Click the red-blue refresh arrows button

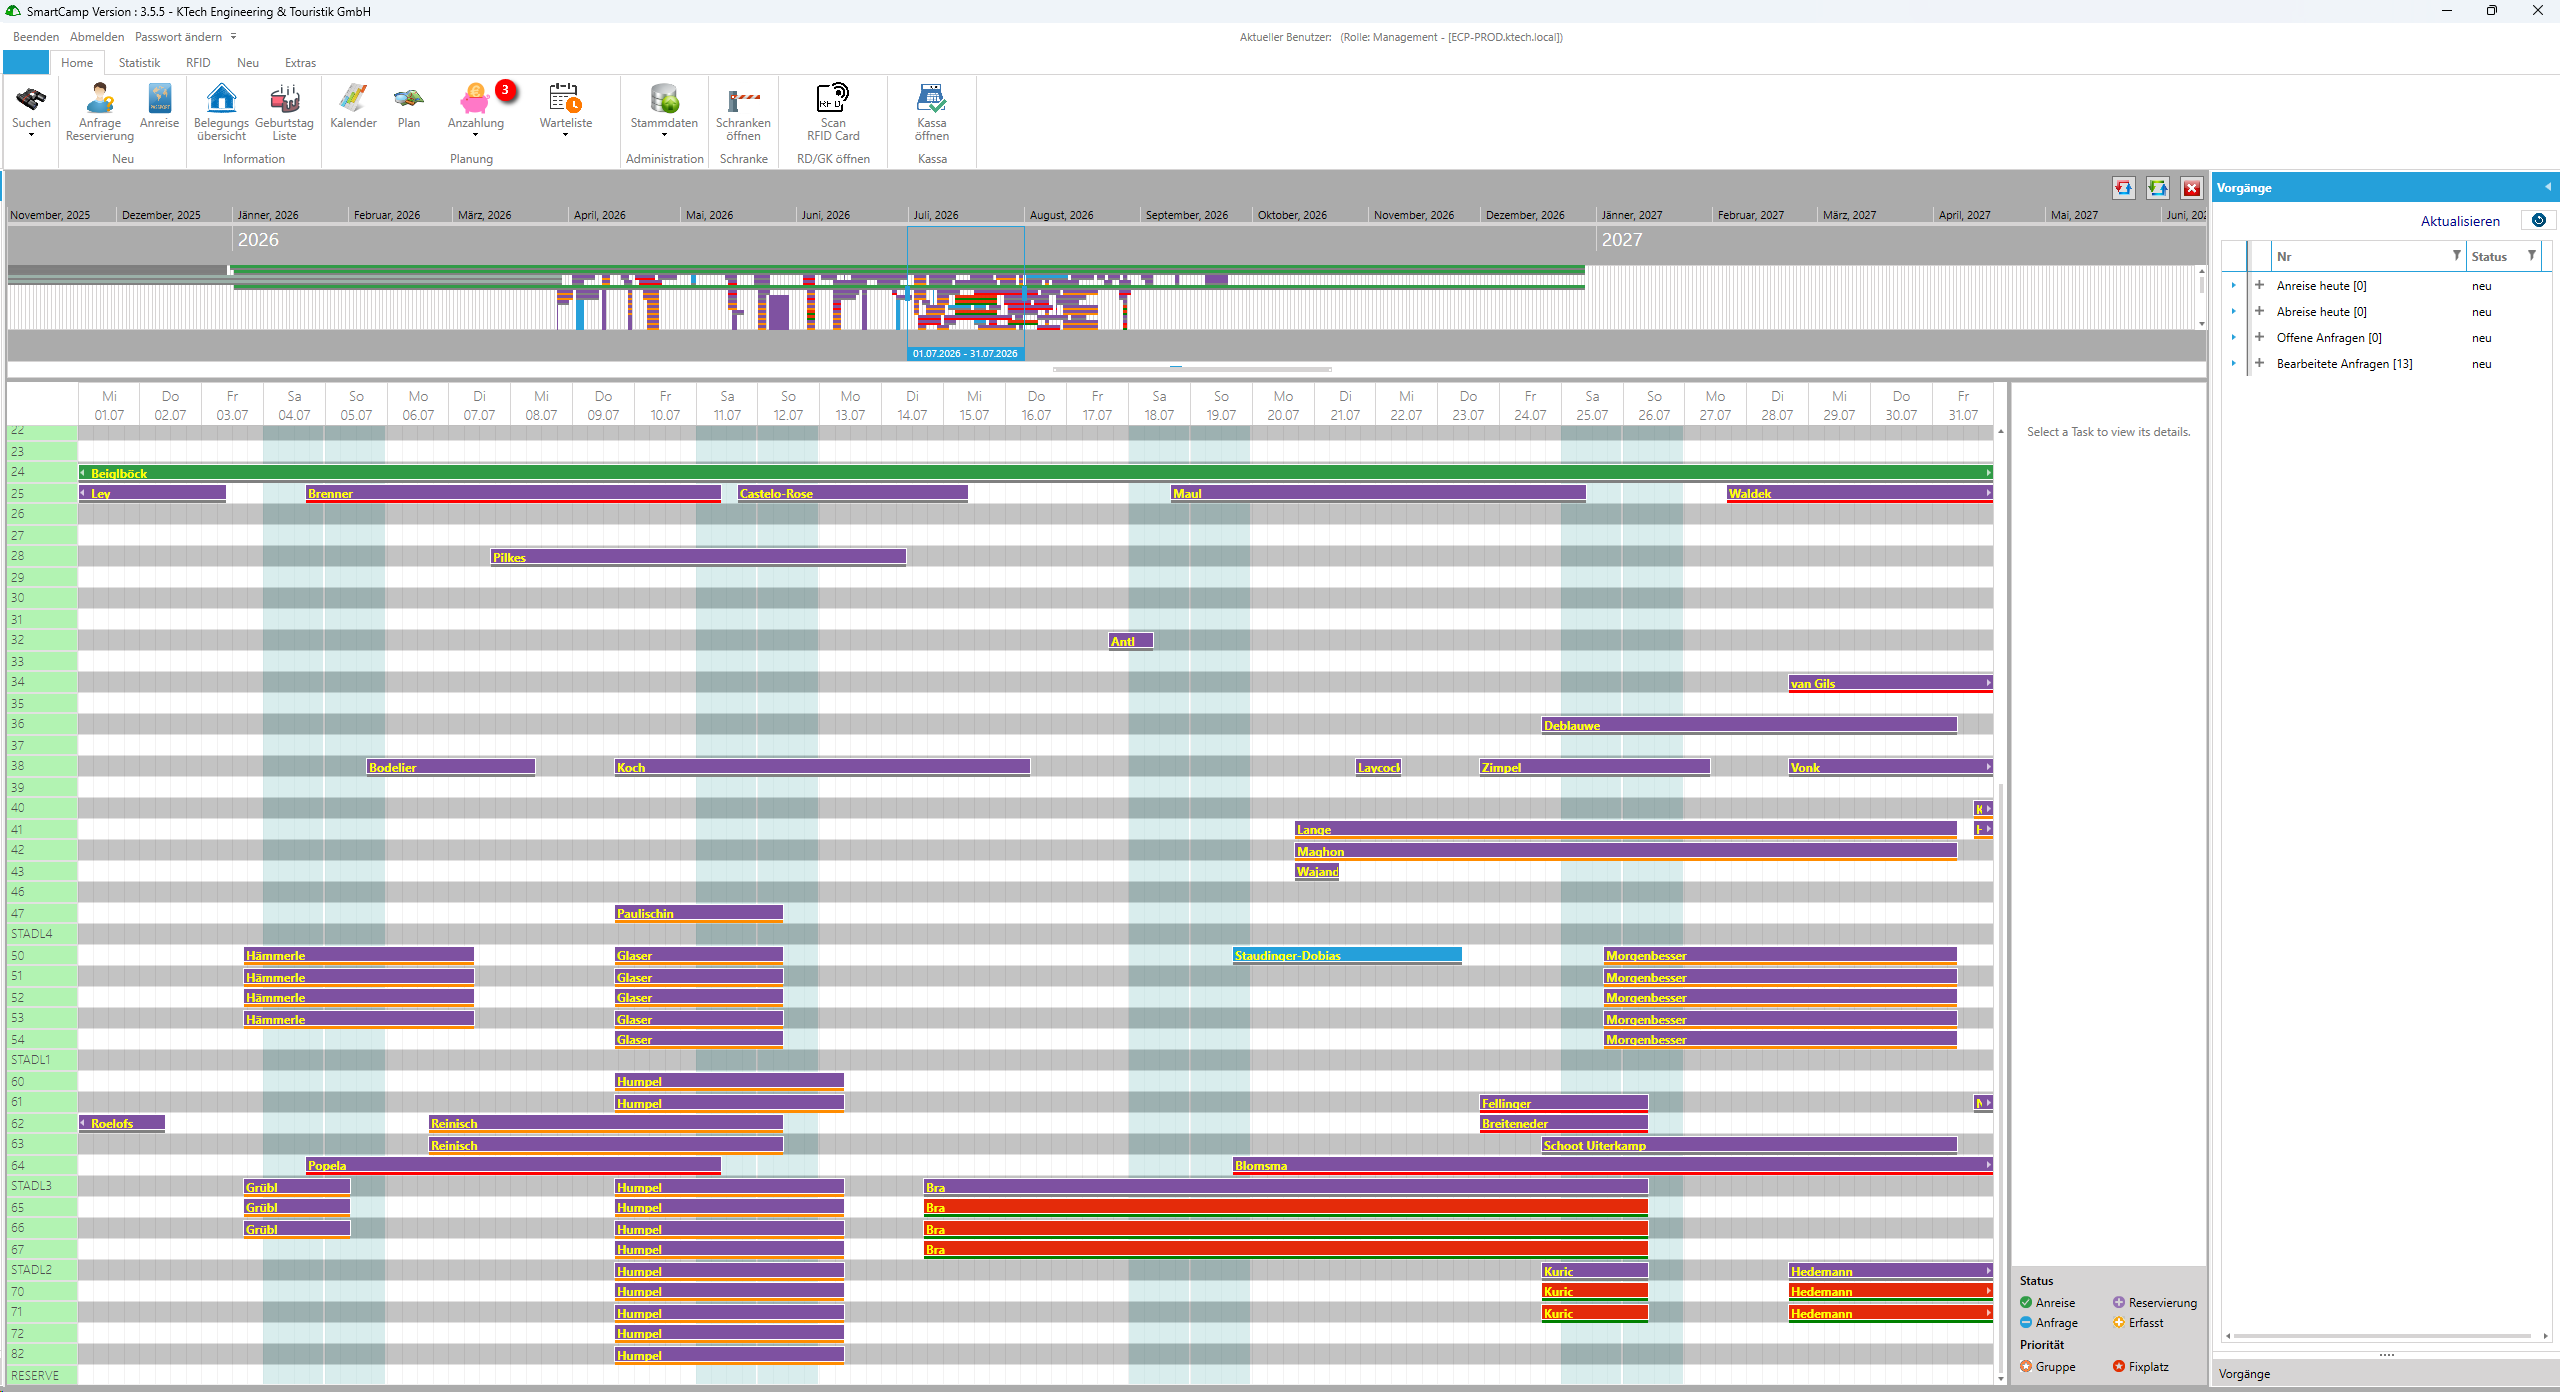(2123, 188)
